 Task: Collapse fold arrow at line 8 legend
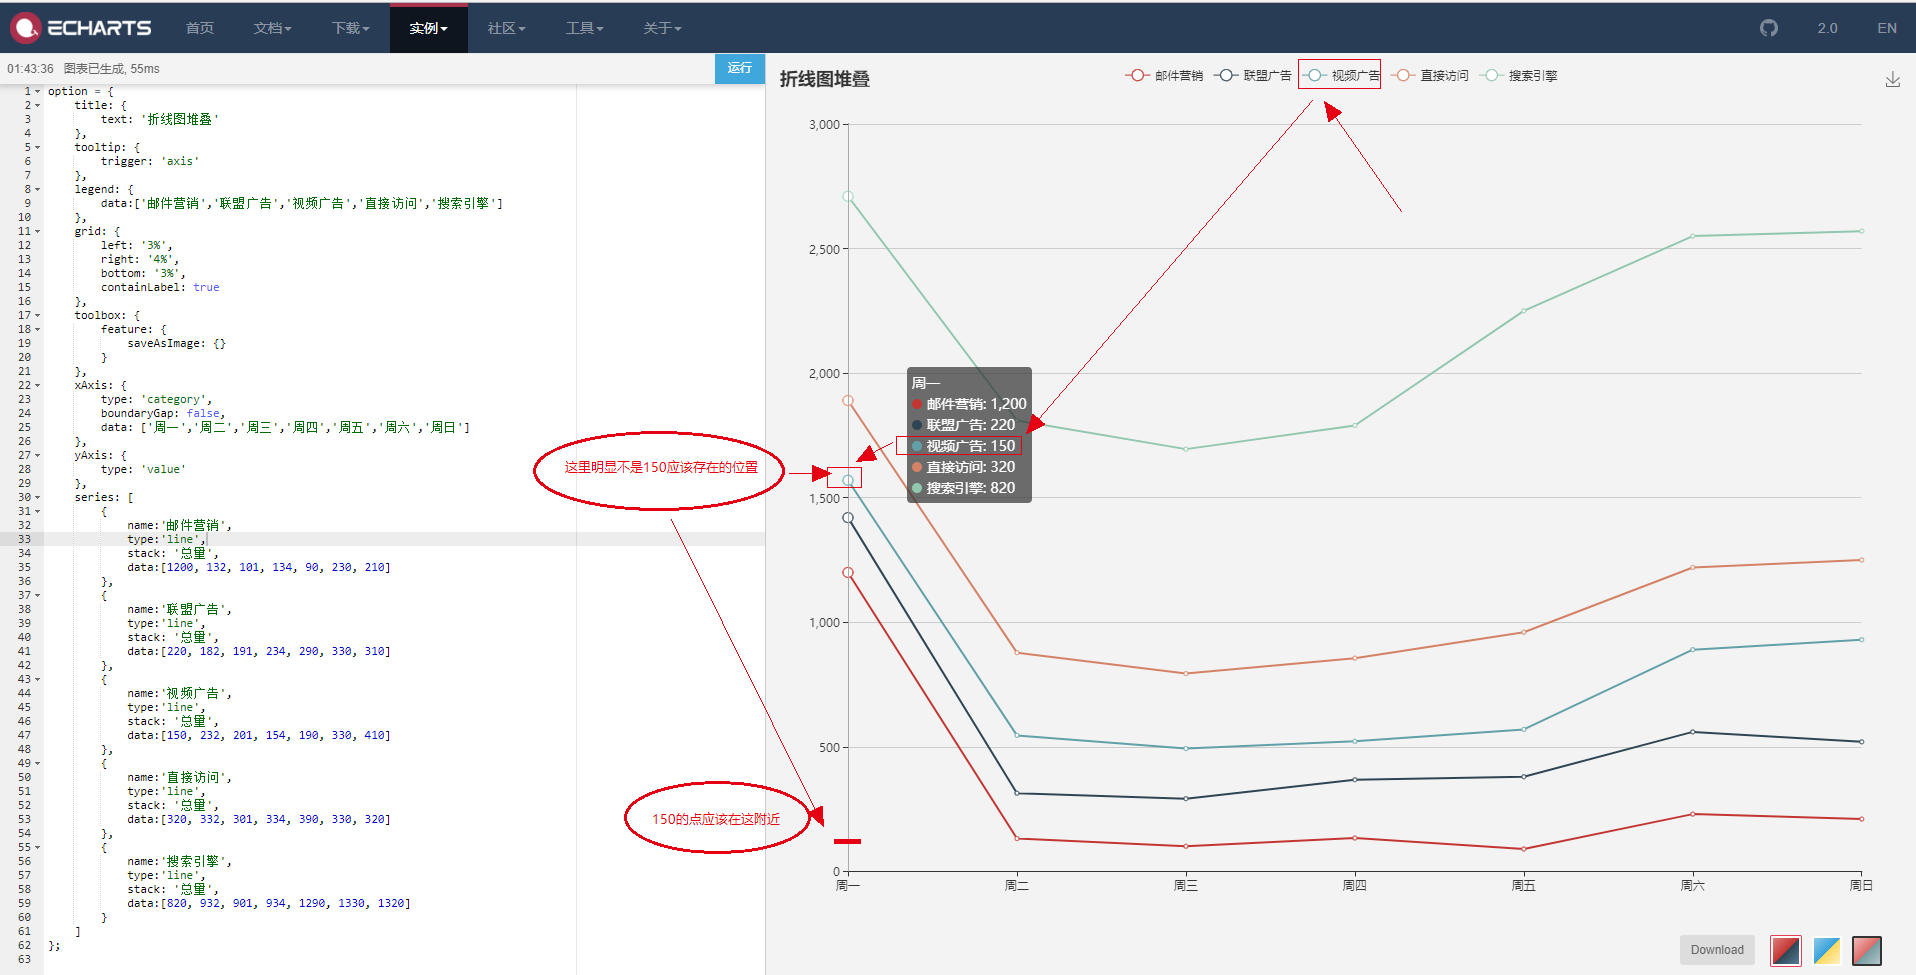38,189
